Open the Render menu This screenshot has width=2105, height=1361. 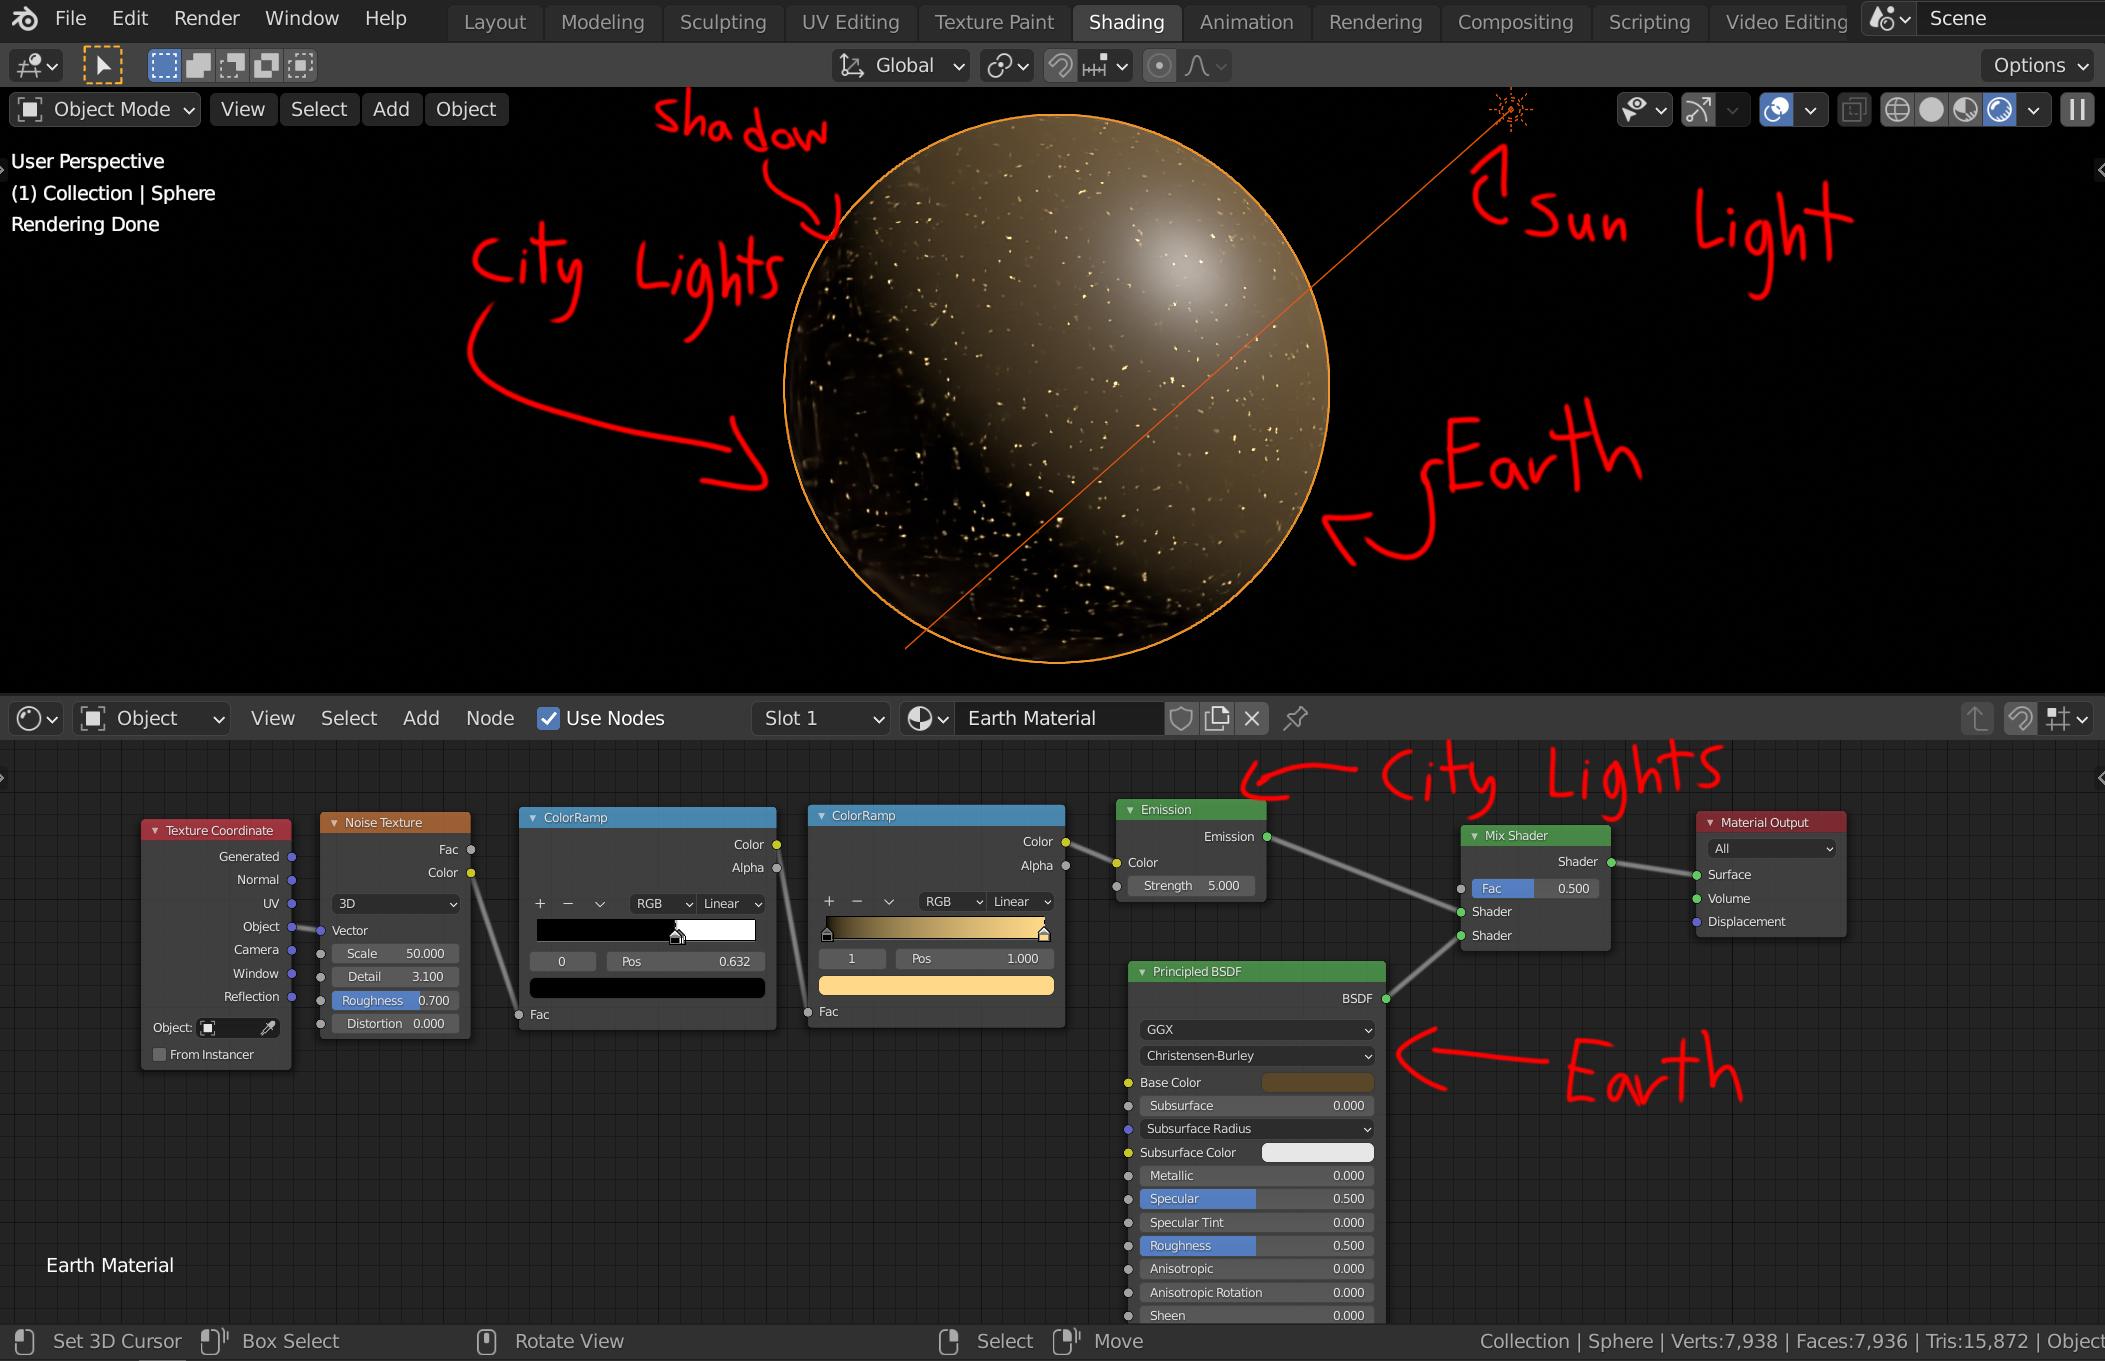(x=206, y=18)
